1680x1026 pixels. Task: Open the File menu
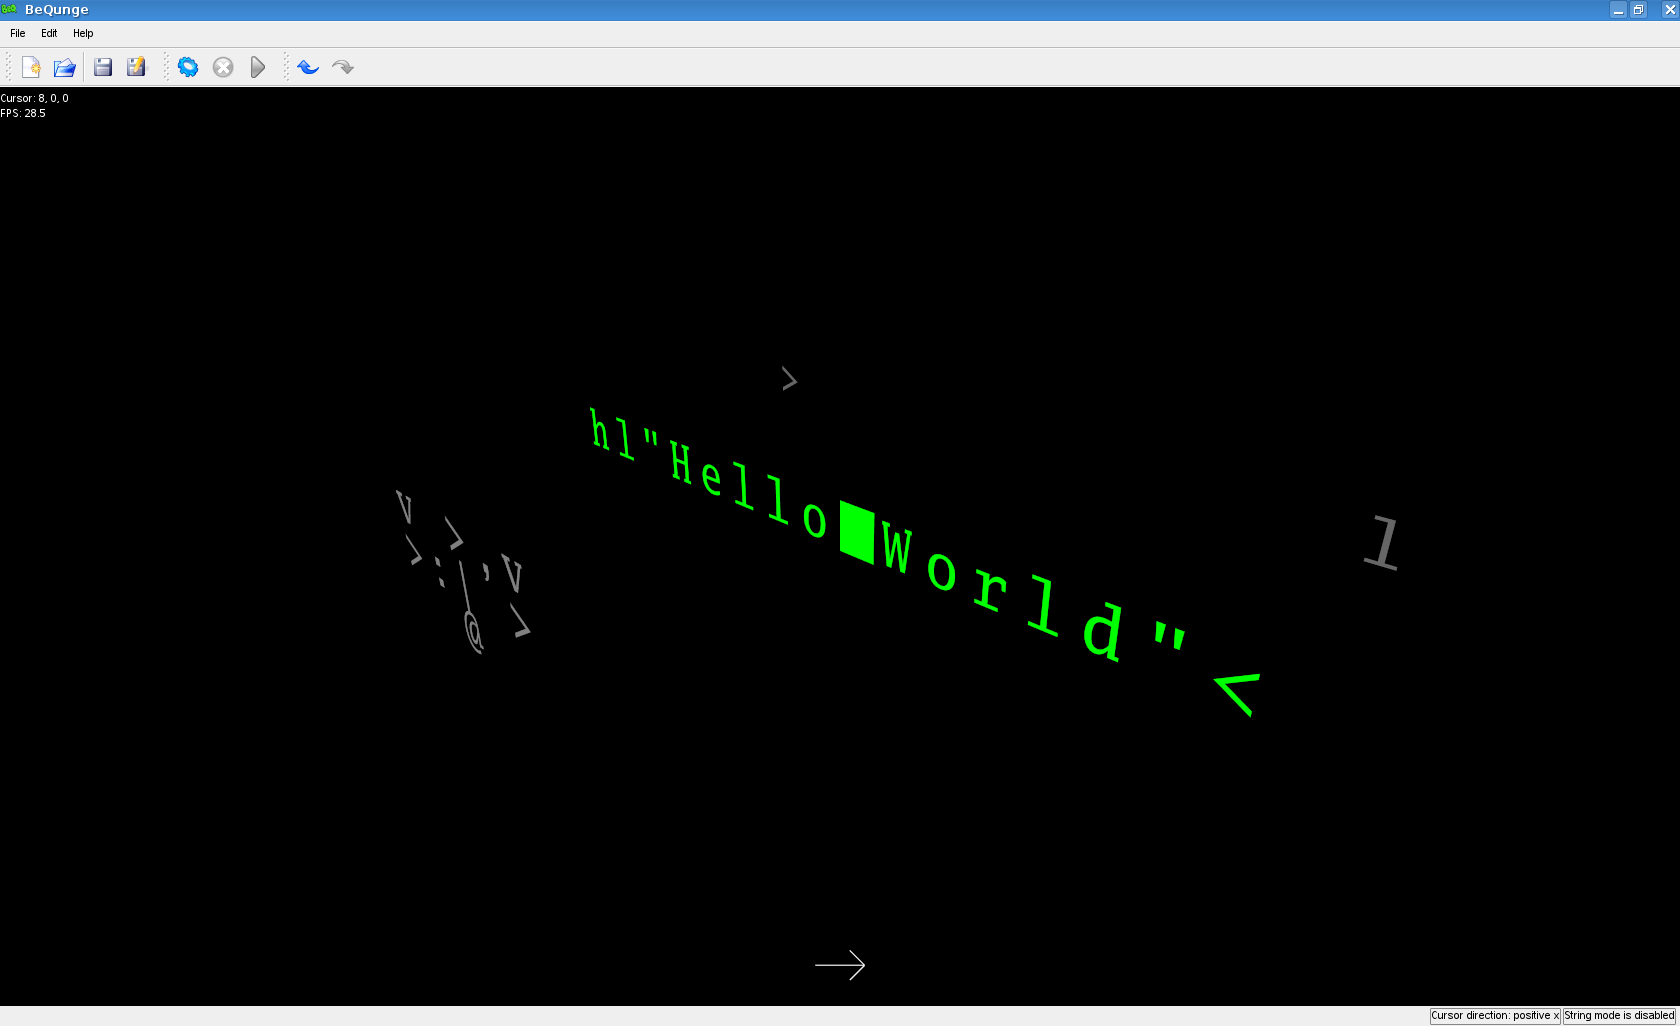[18, 33]
